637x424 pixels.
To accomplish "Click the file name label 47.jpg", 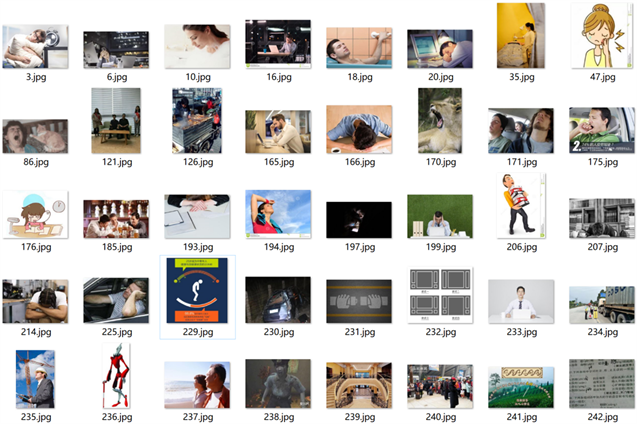I will click(x=602, y=77).
